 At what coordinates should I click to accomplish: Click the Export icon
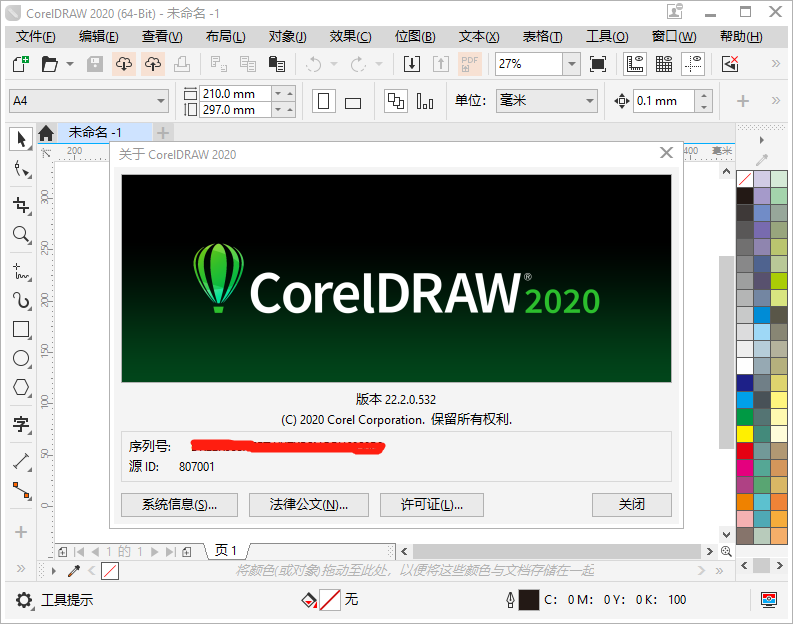440,64
